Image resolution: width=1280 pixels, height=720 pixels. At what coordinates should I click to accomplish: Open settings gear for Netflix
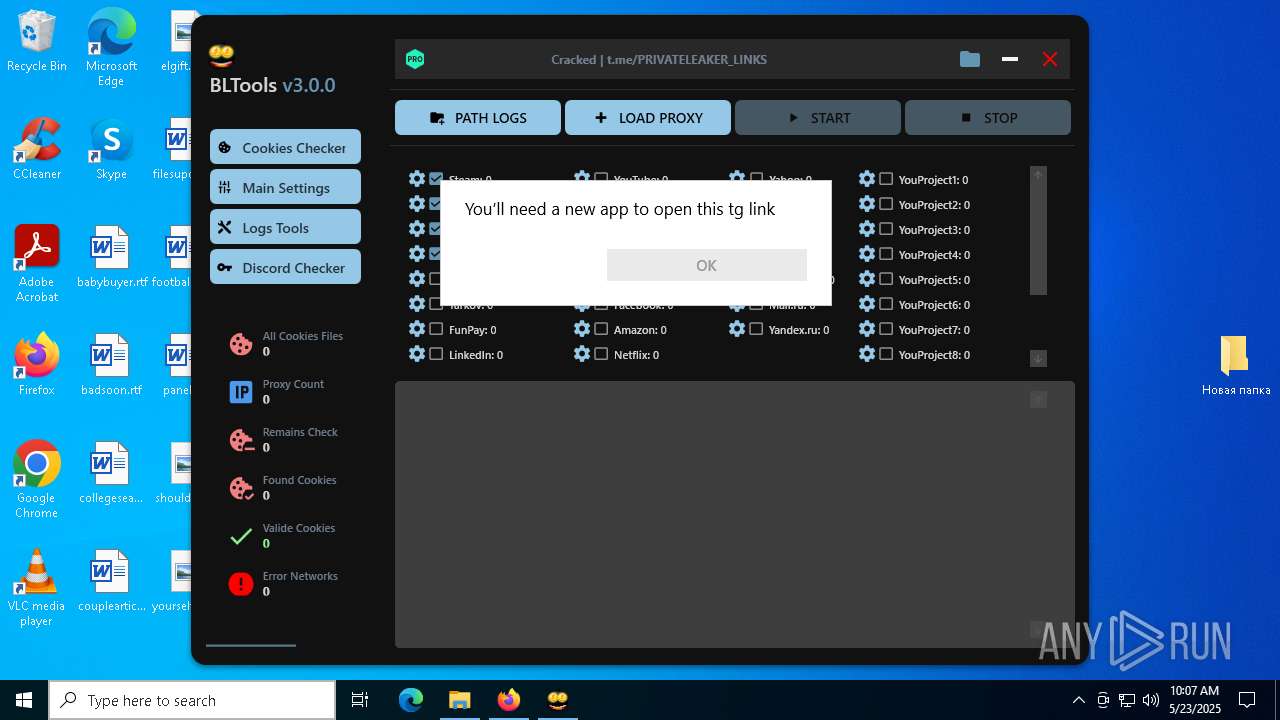(582, 354)
